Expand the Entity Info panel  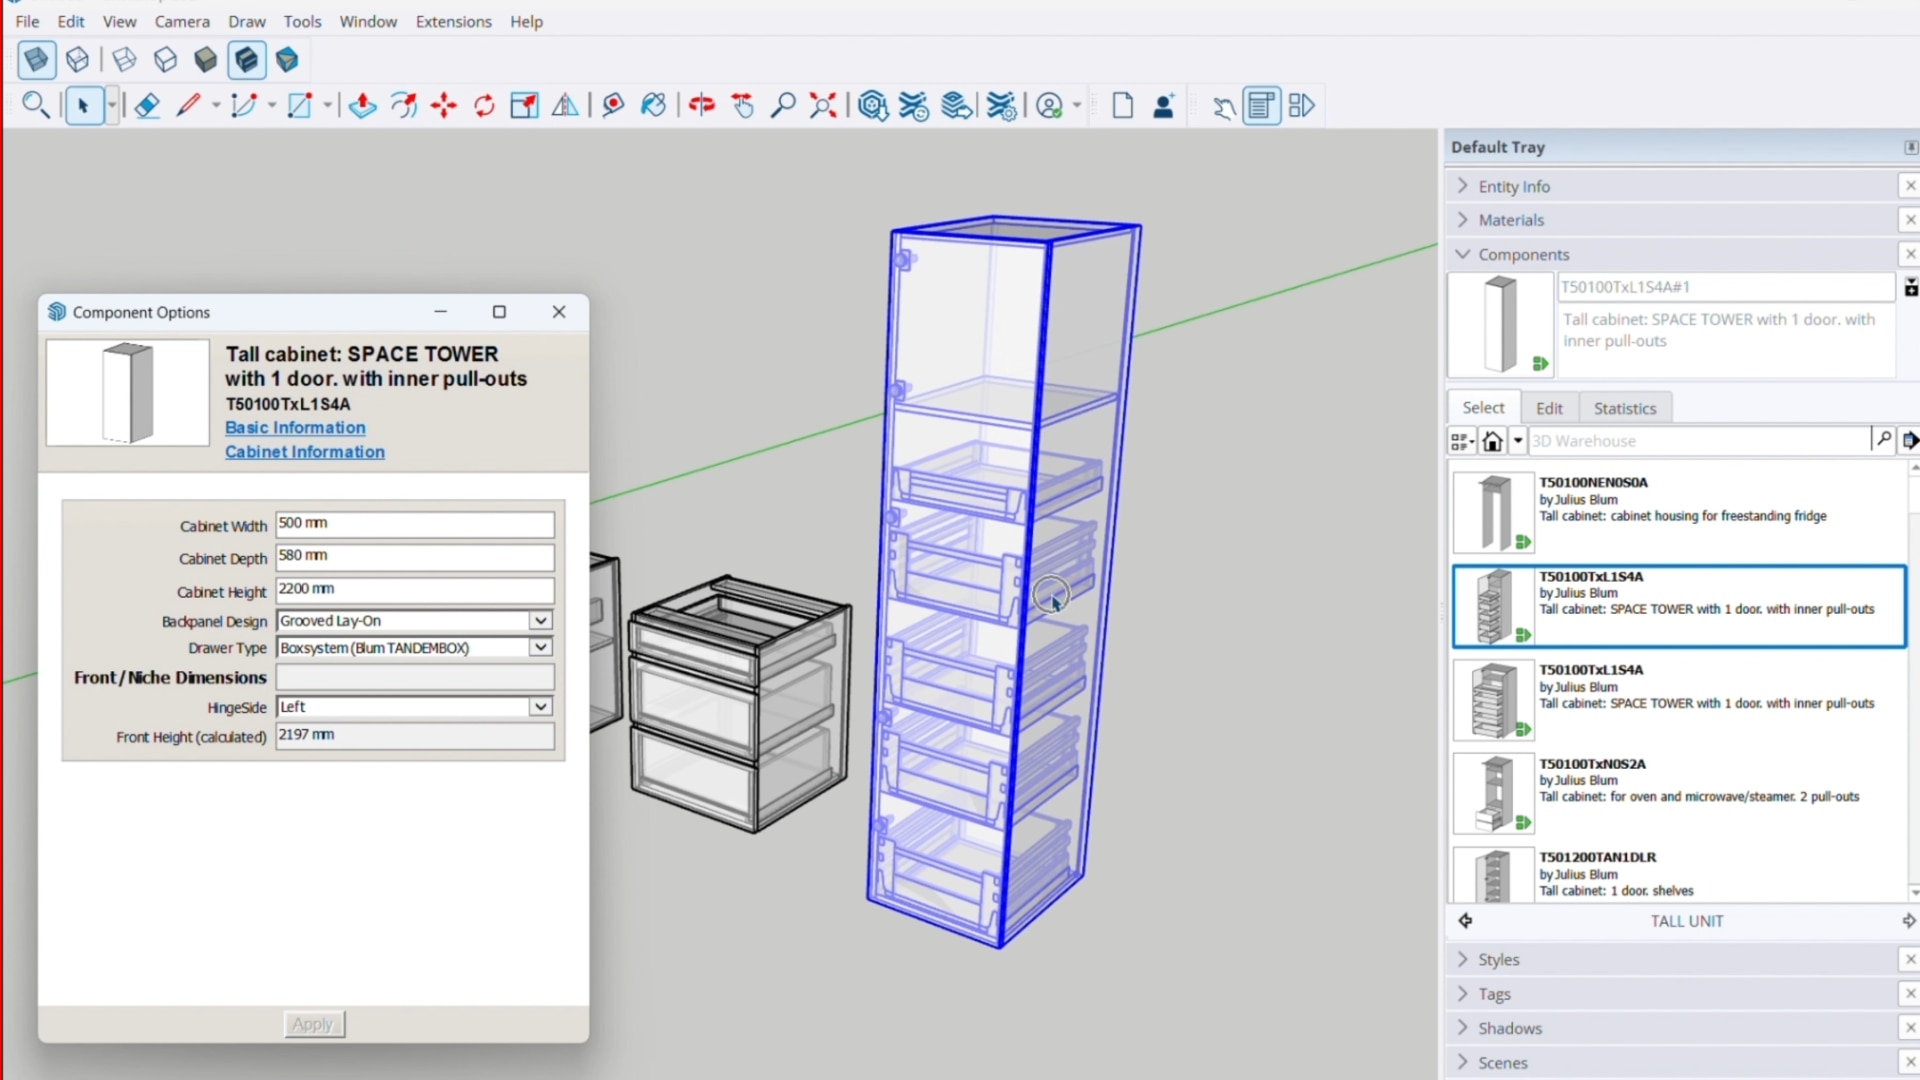point(1513,186)
